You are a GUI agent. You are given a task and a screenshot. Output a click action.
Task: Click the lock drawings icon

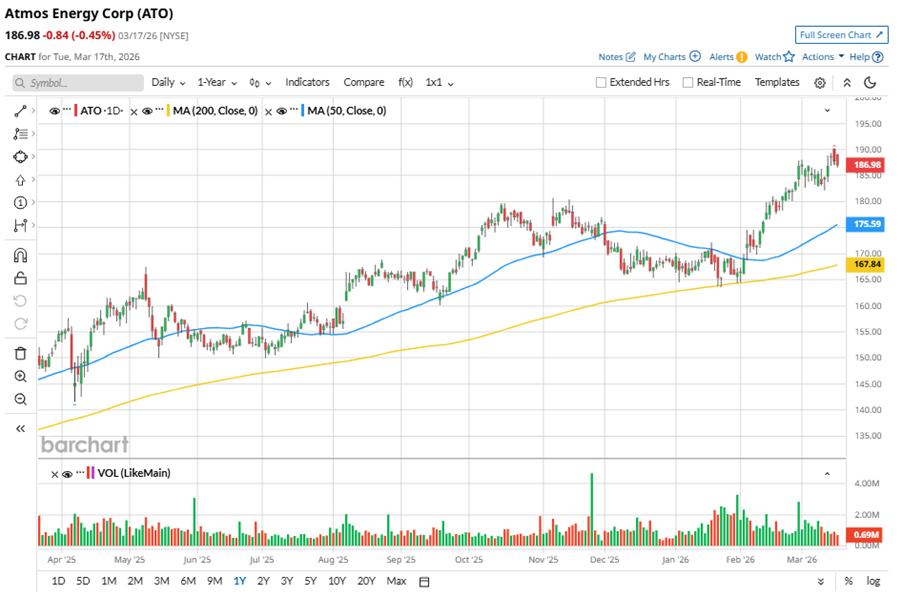(20, 278)
